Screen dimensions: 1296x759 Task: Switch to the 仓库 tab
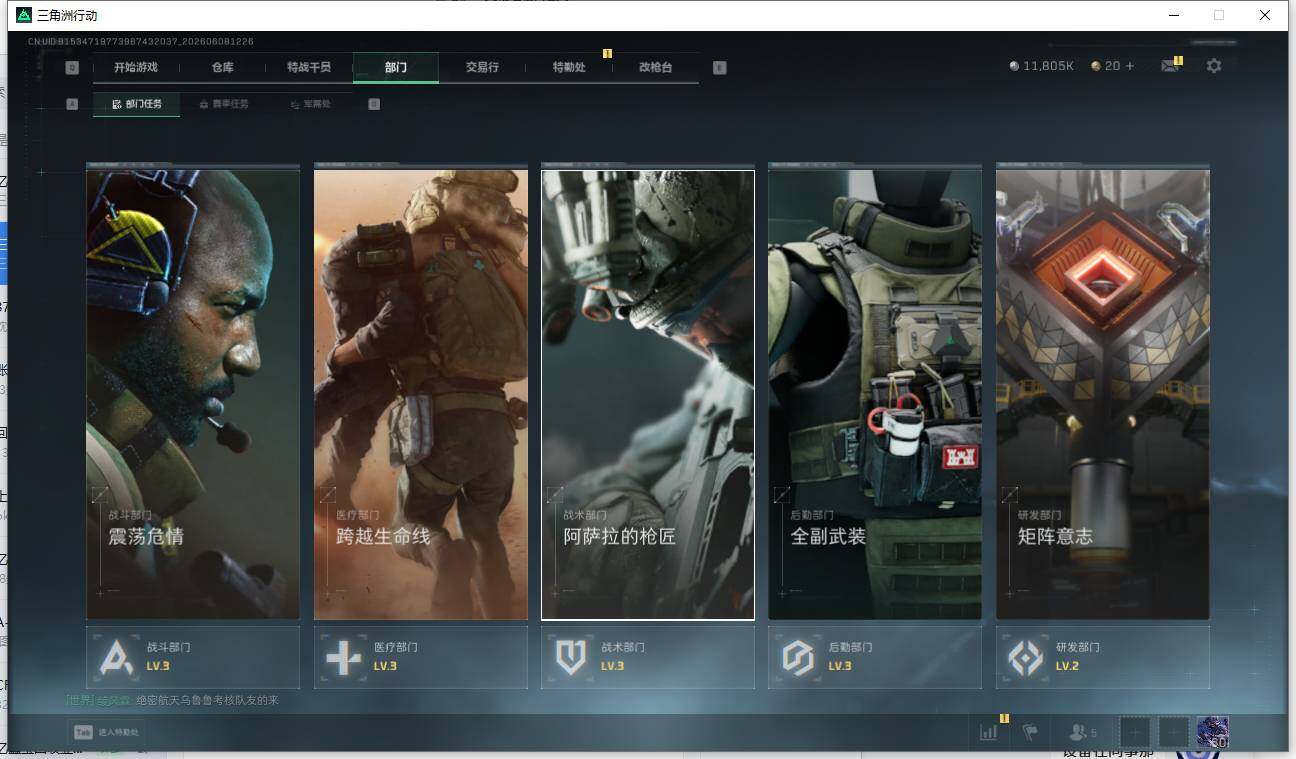click(222, 67)
